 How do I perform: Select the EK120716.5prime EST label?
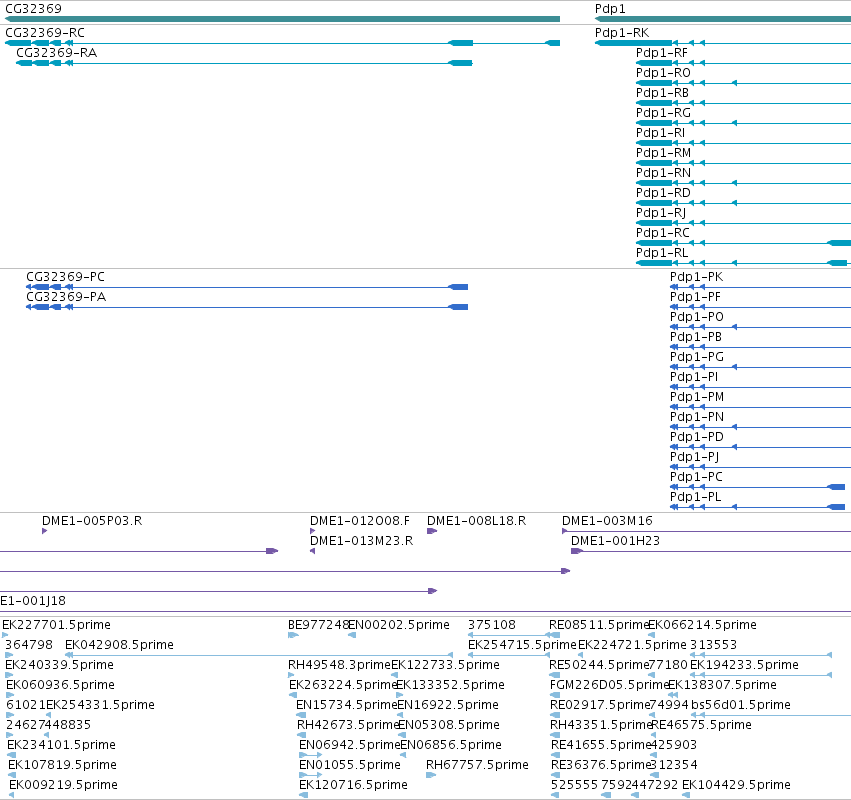[353, 786]
